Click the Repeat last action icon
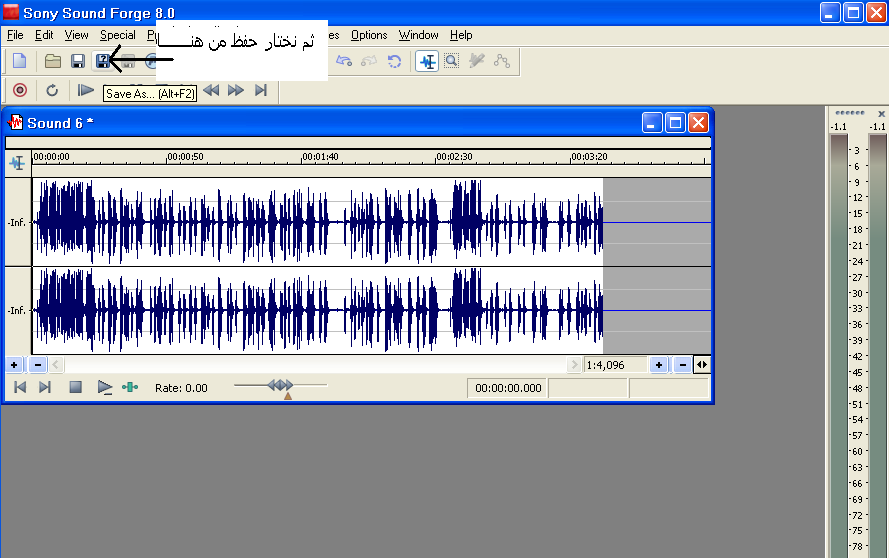This screenshot has width=889, height=558. (394, 61)
